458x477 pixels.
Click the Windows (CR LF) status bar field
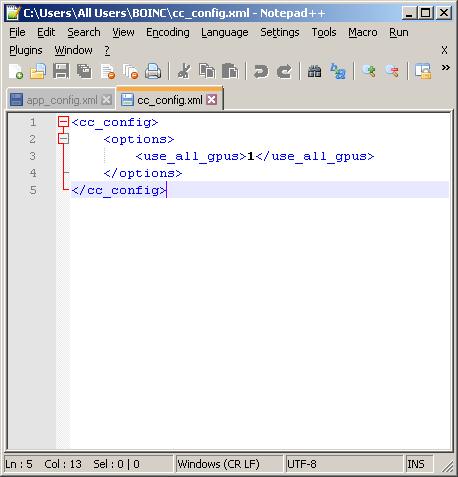(x=229, y=464)
